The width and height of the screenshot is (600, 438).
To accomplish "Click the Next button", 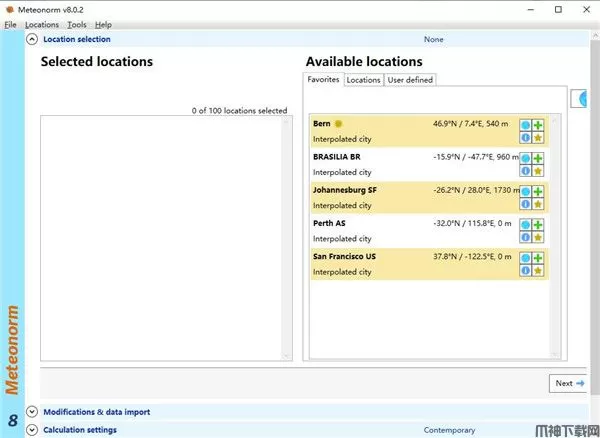I will pyautogui.click(x=569, y=383).
